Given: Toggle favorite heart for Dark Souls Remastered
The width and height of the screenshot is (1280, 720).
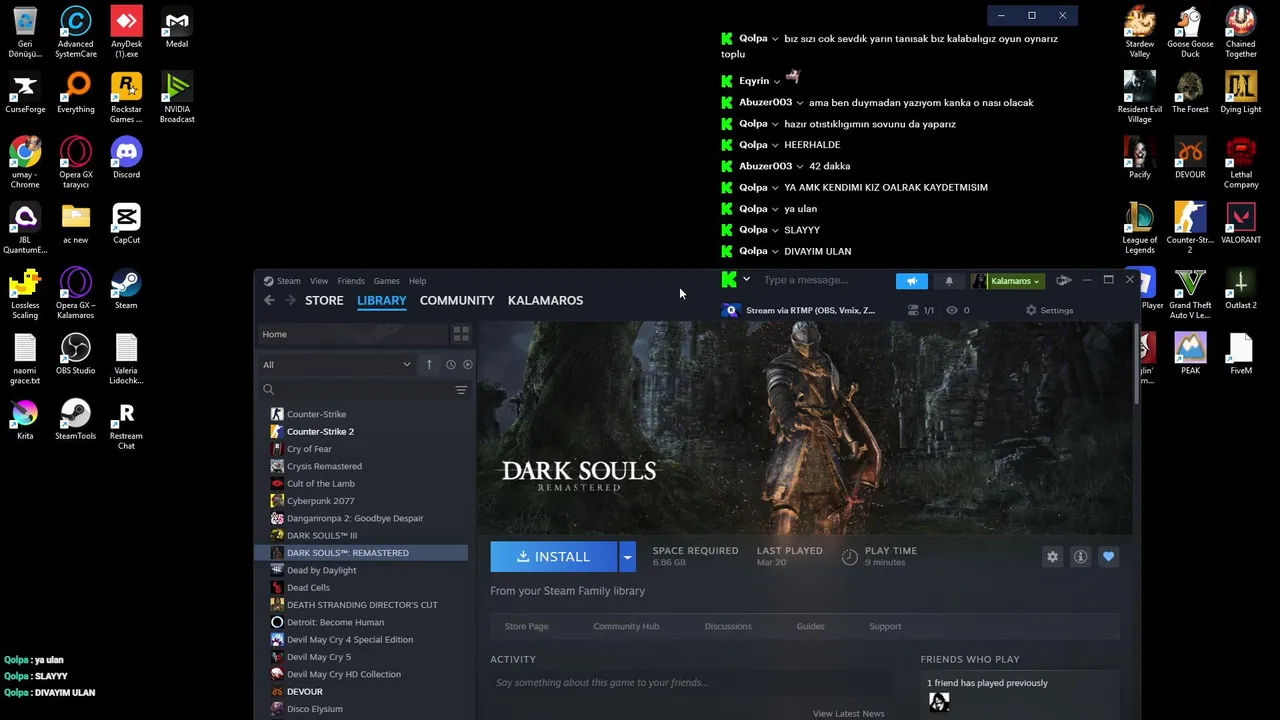Looking at the screenshot, I should (x=1108, y=557).
